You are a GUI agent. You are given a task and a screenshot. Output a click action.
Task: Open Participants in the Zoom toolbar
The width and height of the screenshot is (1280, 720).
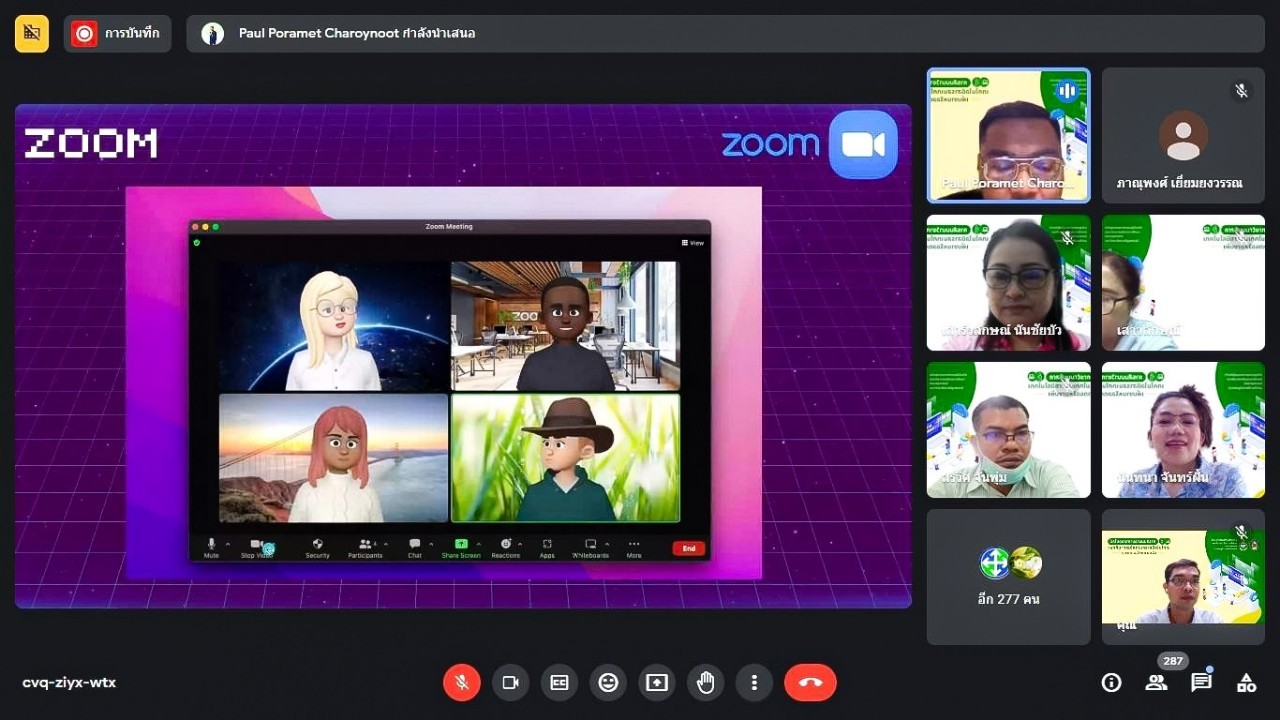[365, 547]
